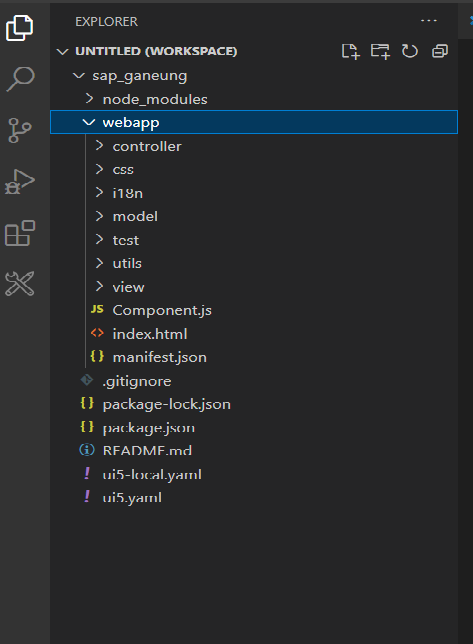Image resolution: width=473 pixels, height=644 pixels.
Task: Open manifest.json file
Action: (254, 357)
